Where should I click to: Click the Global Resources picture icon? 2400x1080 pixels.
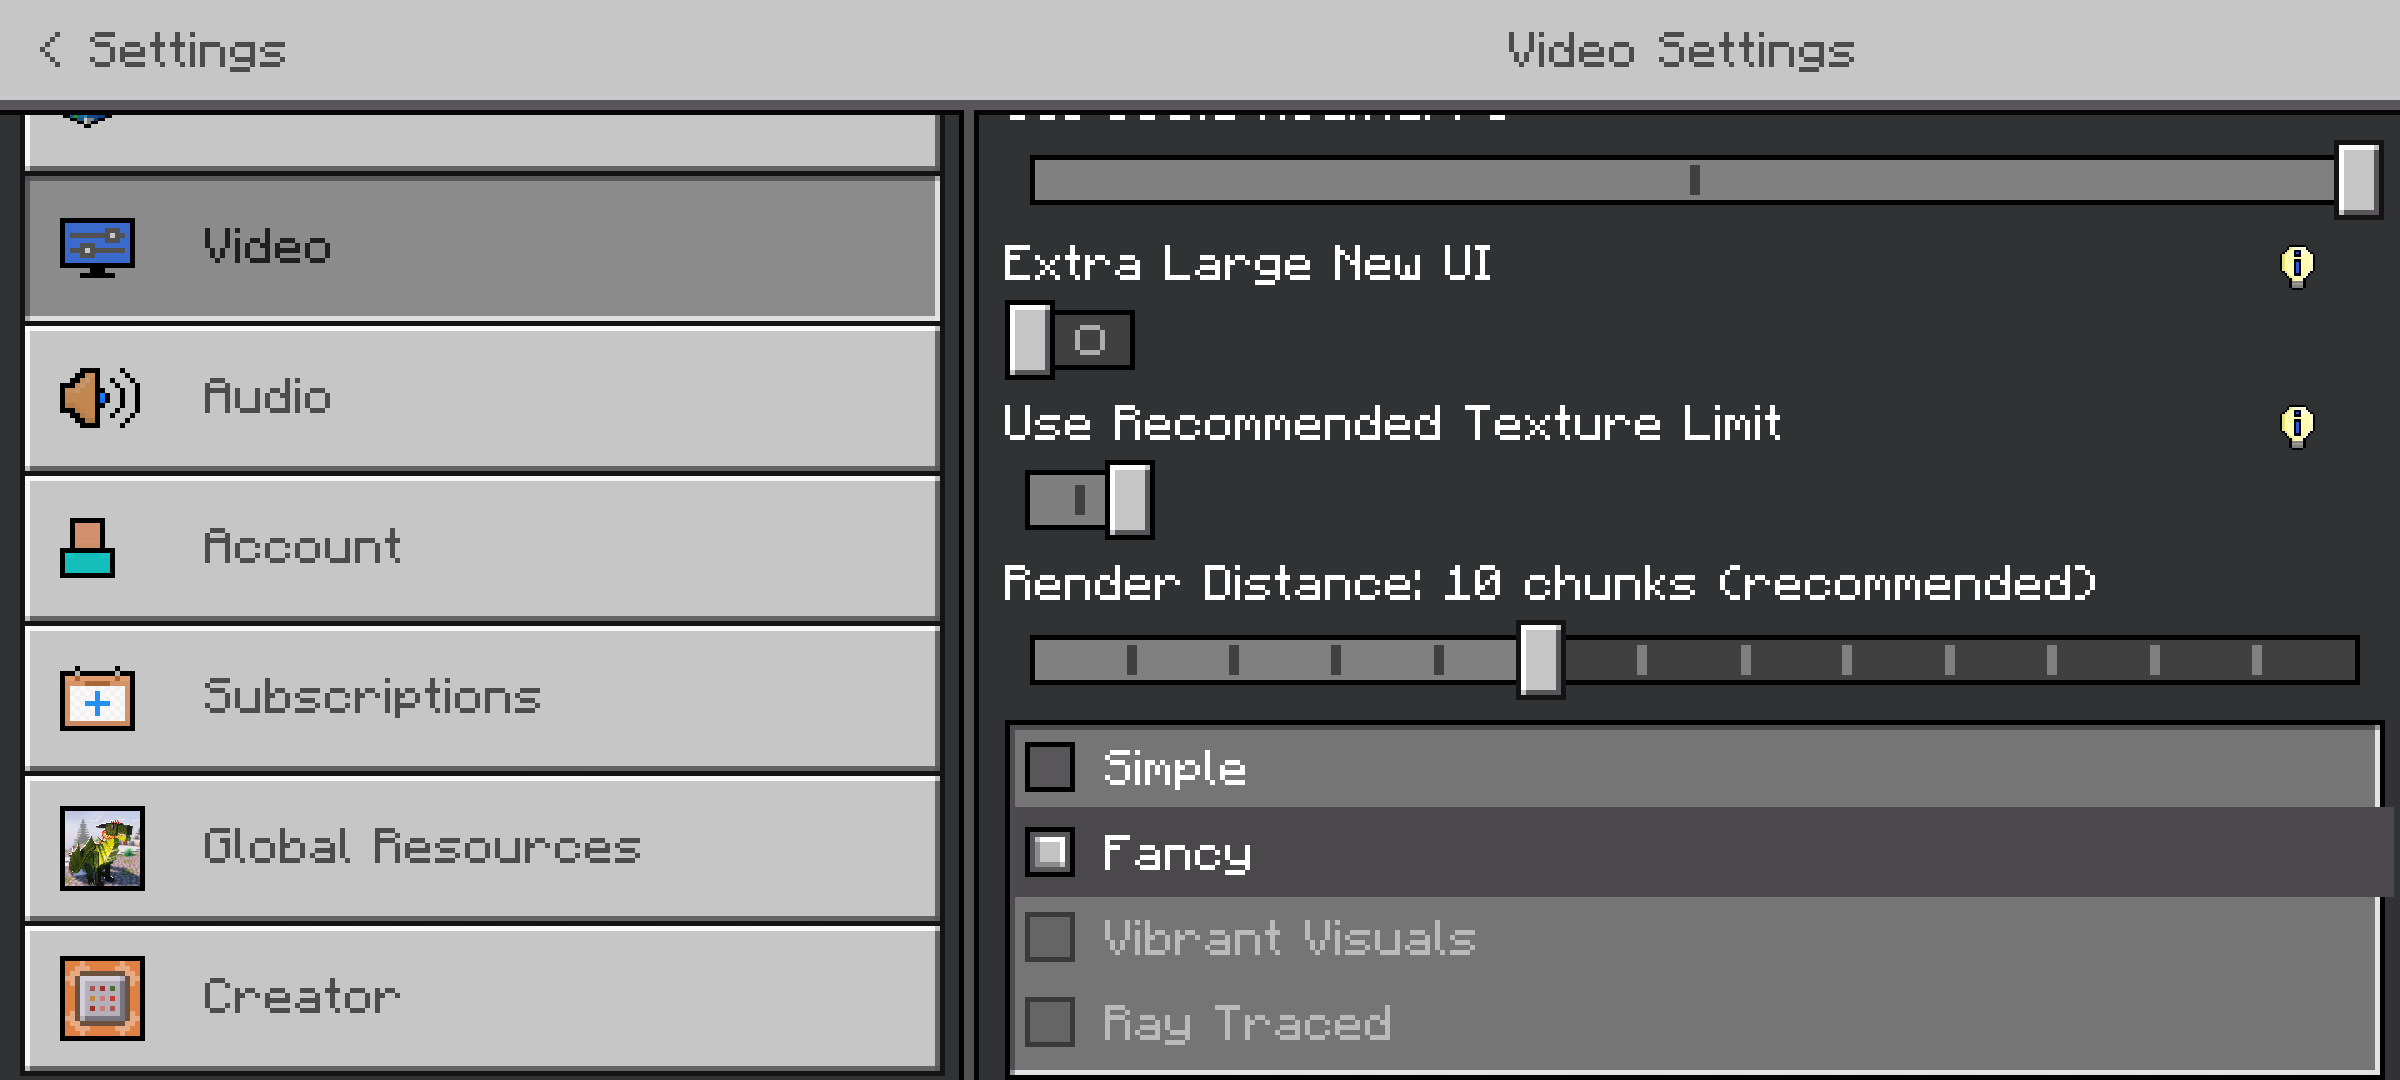click(102, 848)
